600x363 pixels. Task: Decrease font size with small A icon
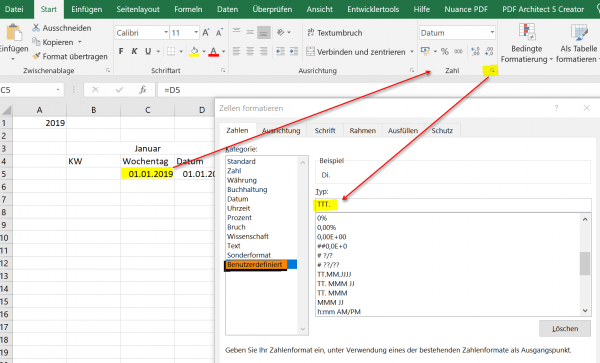coord(219,33)
